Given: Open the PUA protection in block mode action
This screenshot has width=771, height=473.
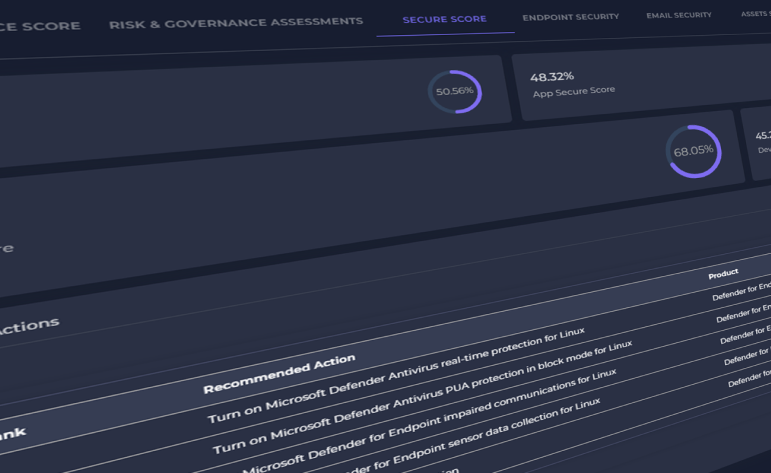Looking at the screenshot, I should point(422,397).
